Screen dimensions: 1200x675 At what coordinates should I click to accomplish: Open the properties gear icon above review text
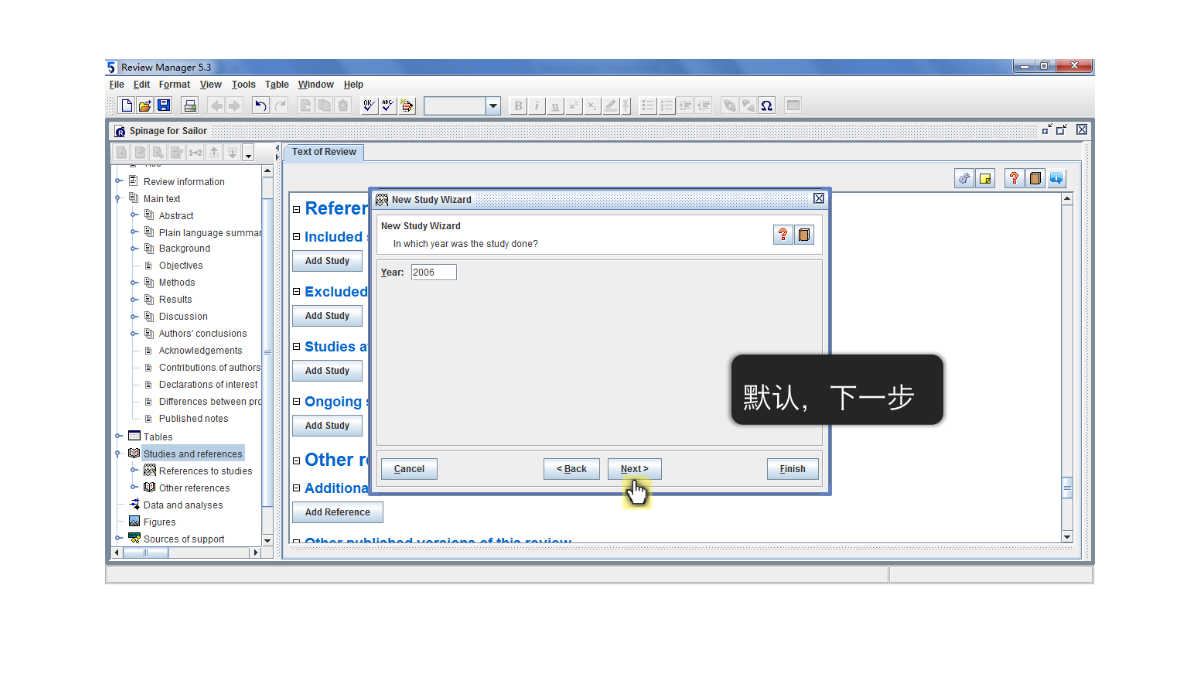coord(965,178)
